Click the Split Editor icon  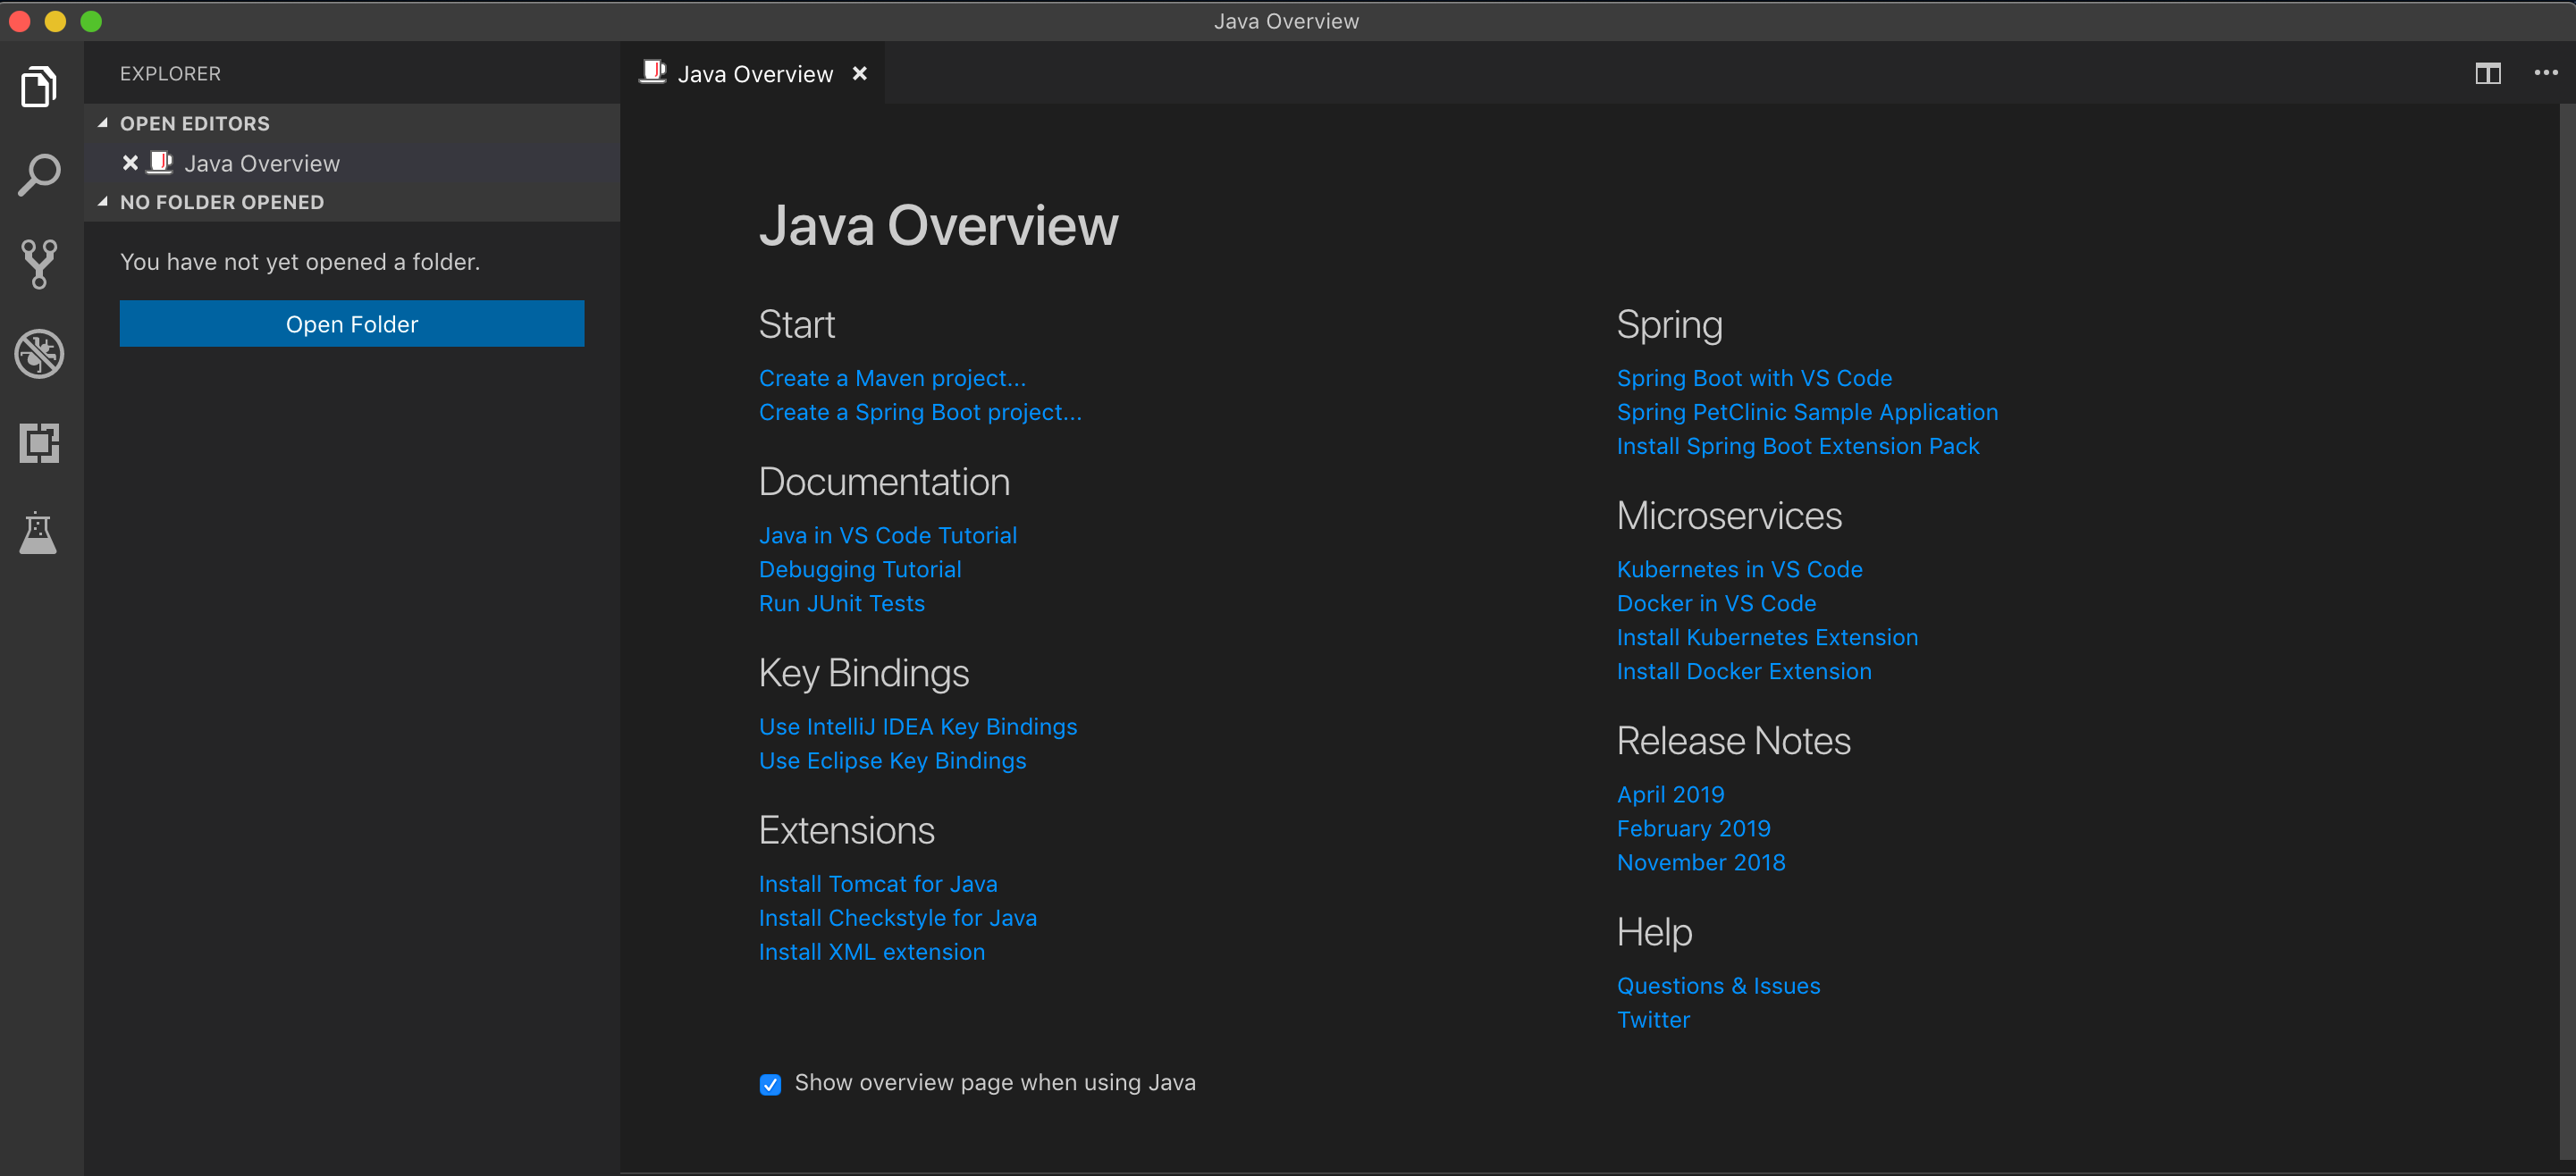pyautogui.click(x=2489, y=73)
